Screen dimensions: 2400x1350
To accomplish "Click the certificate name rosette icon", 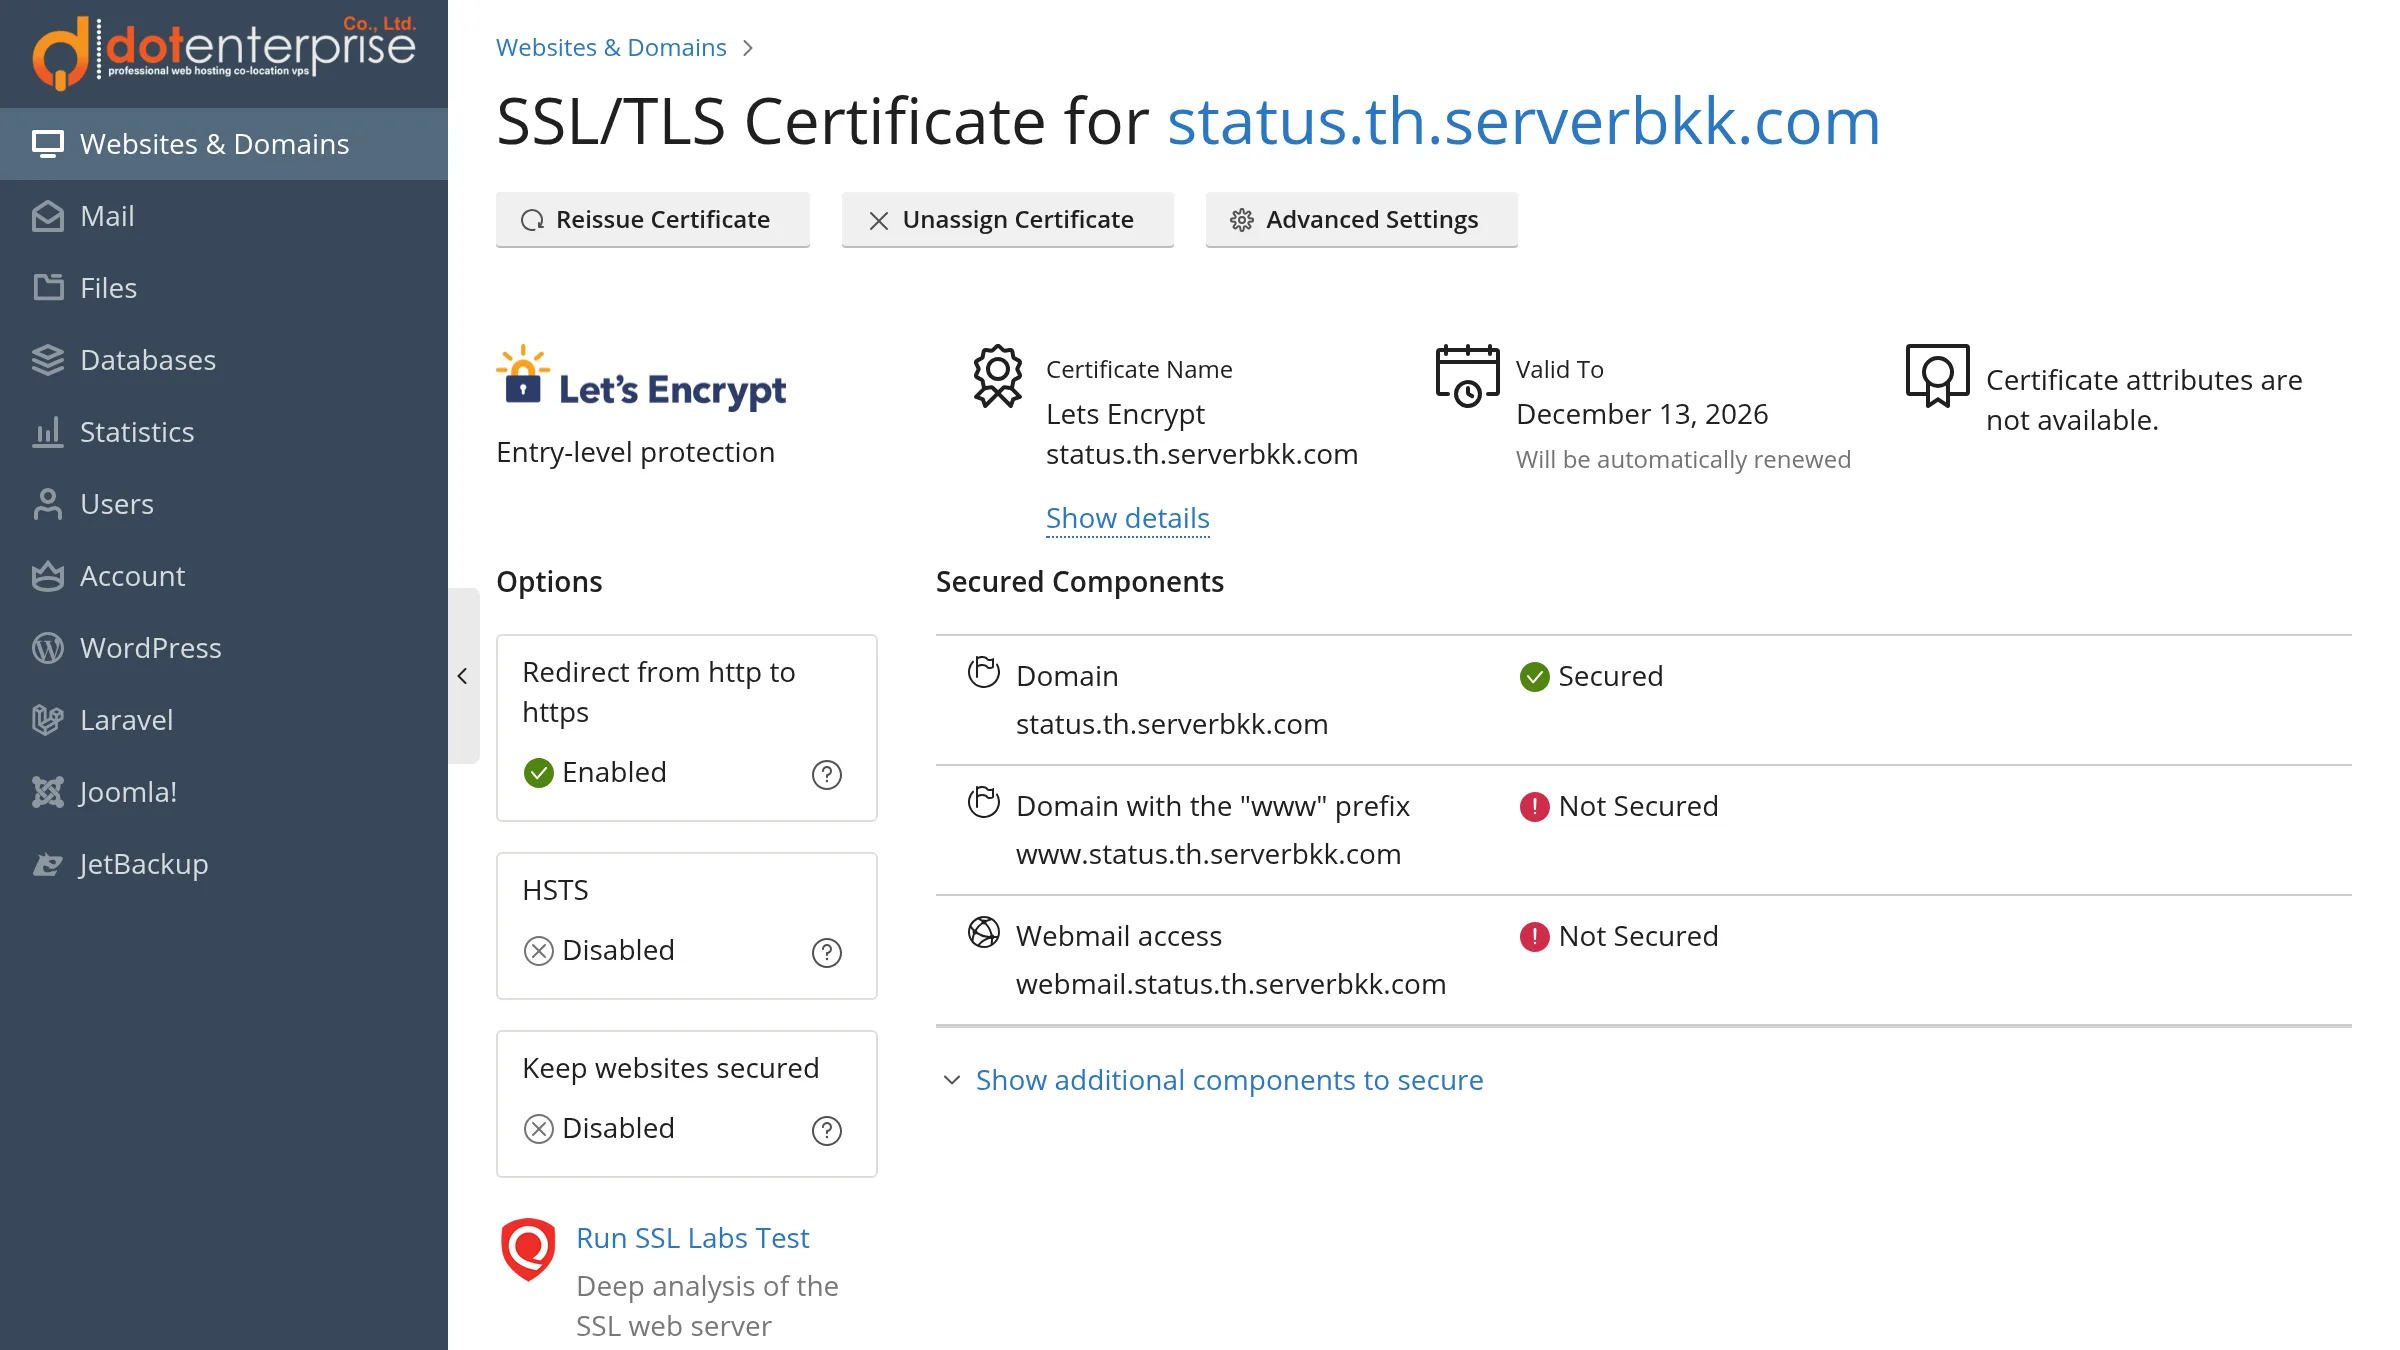I will click(998, 376).
